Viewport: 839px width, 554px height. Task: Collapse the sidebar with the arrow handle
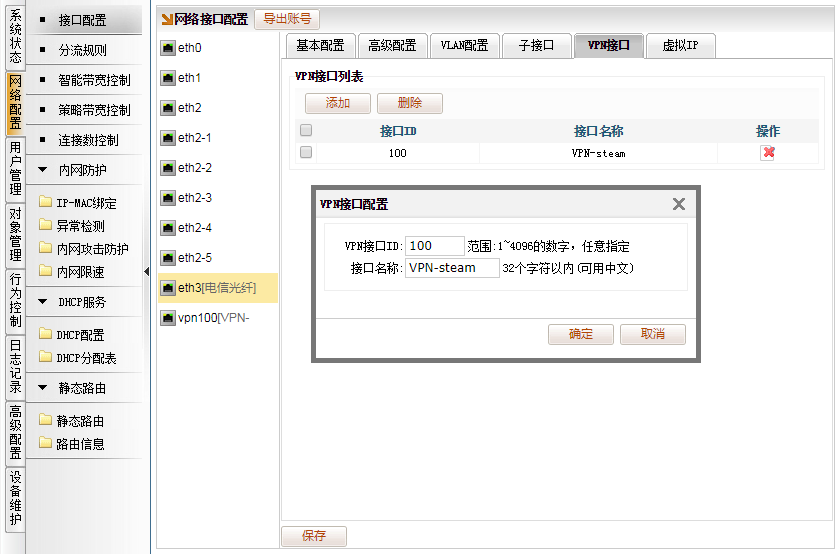pyautogui.click(x=147, y=272)
